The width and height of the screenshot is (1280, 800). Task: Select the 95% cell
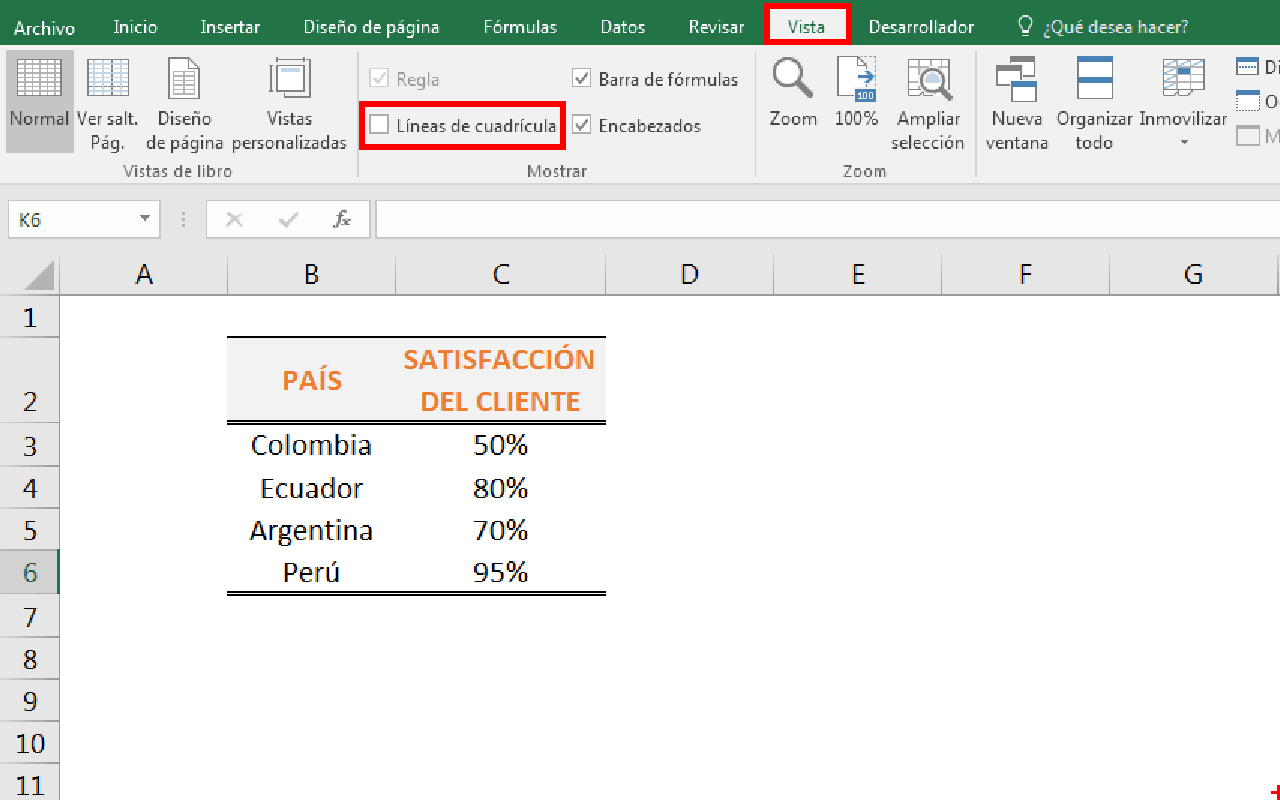click(x=501, y=572)
